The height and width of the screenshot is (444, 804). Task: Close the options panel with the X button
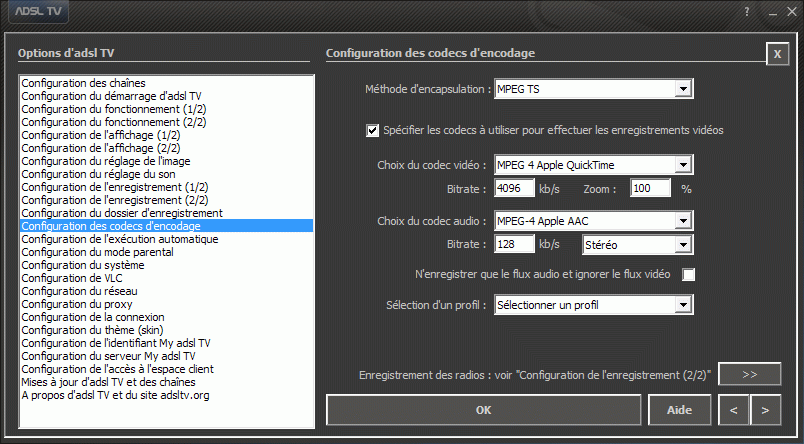pos(777,54)
